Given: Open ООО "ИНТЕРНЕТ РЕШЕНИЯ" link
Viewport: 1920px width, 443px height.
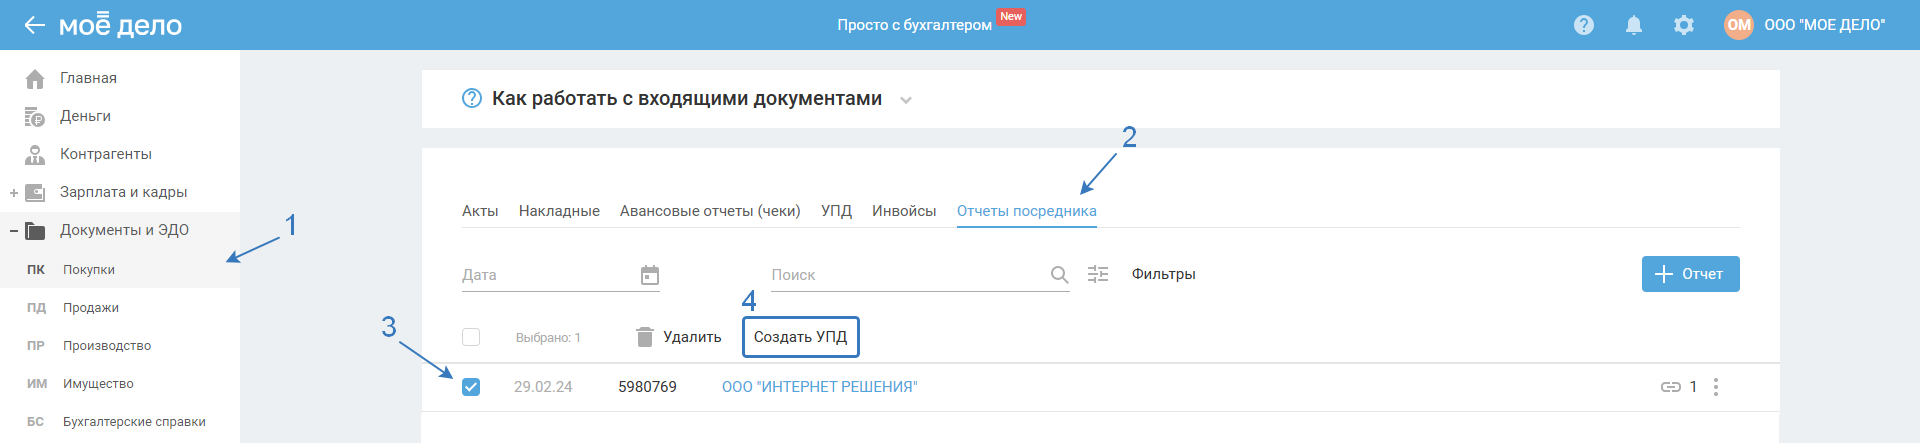Looking at the screenshot, I should 820,387.
